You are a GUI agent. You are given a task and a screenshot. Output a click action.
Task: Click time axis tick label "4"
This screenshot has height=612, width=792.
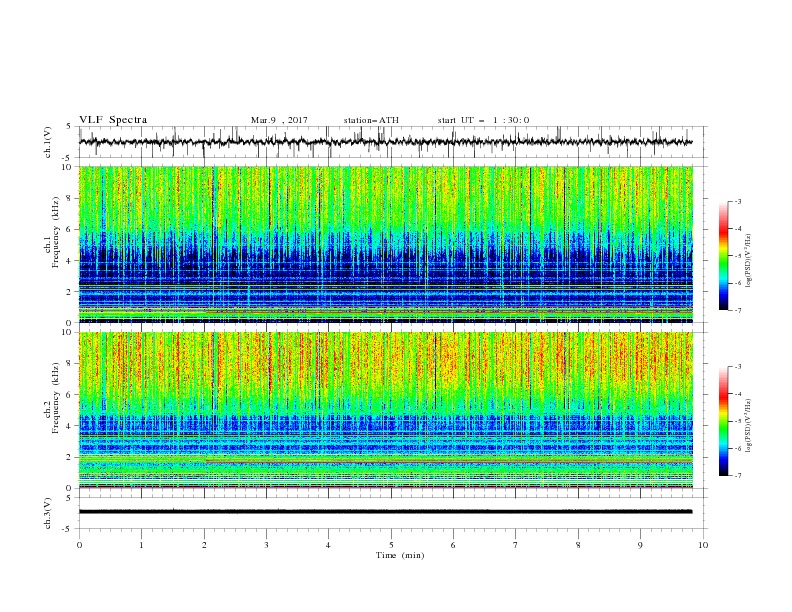328,545
